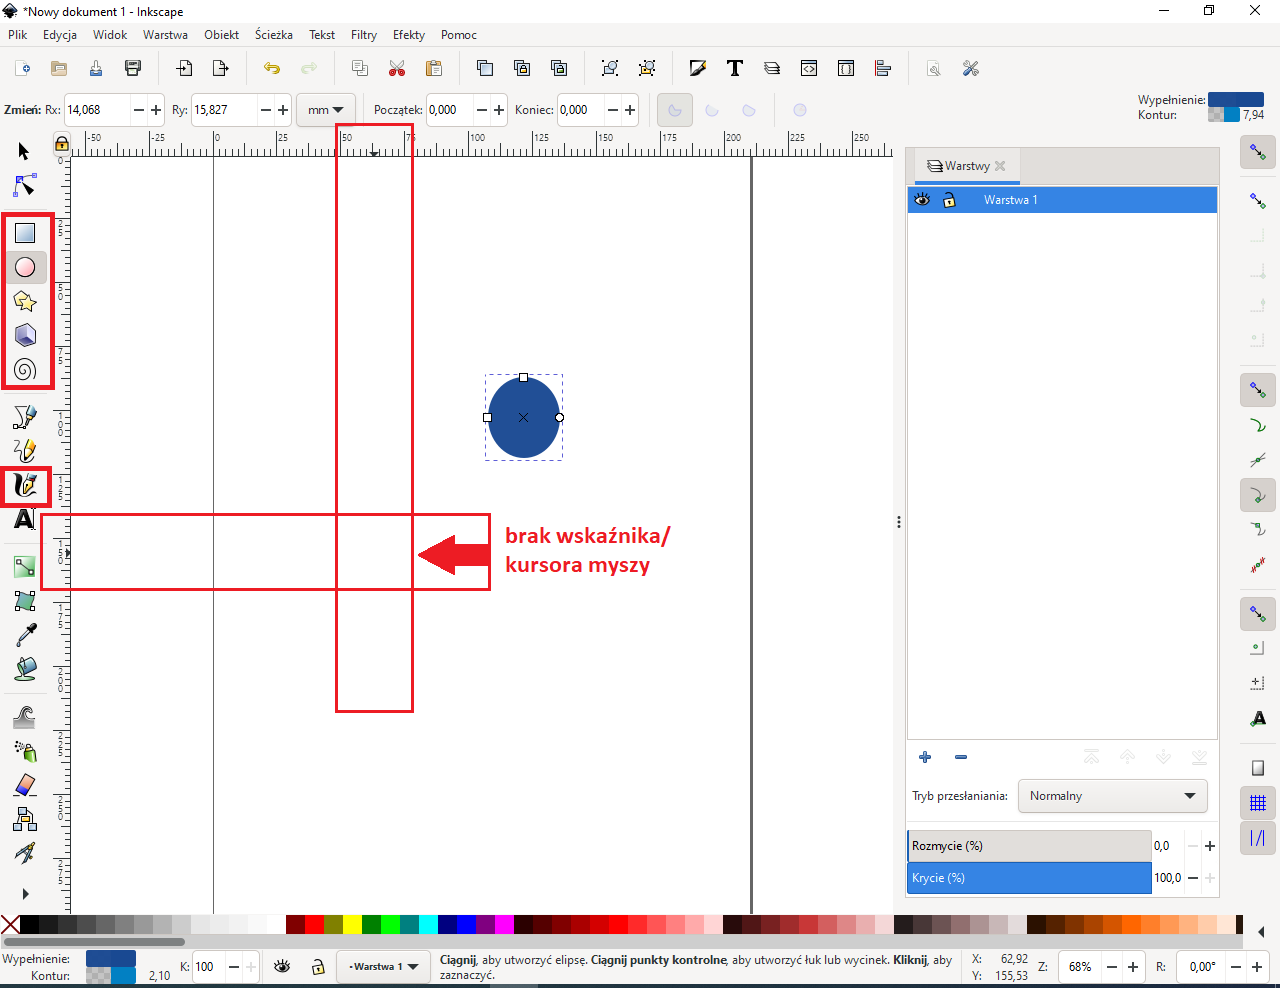1280x988 pixels.
Task: Expand the Tryb przesłaniania Normalny dropdown
Action: coord(1112,796)
